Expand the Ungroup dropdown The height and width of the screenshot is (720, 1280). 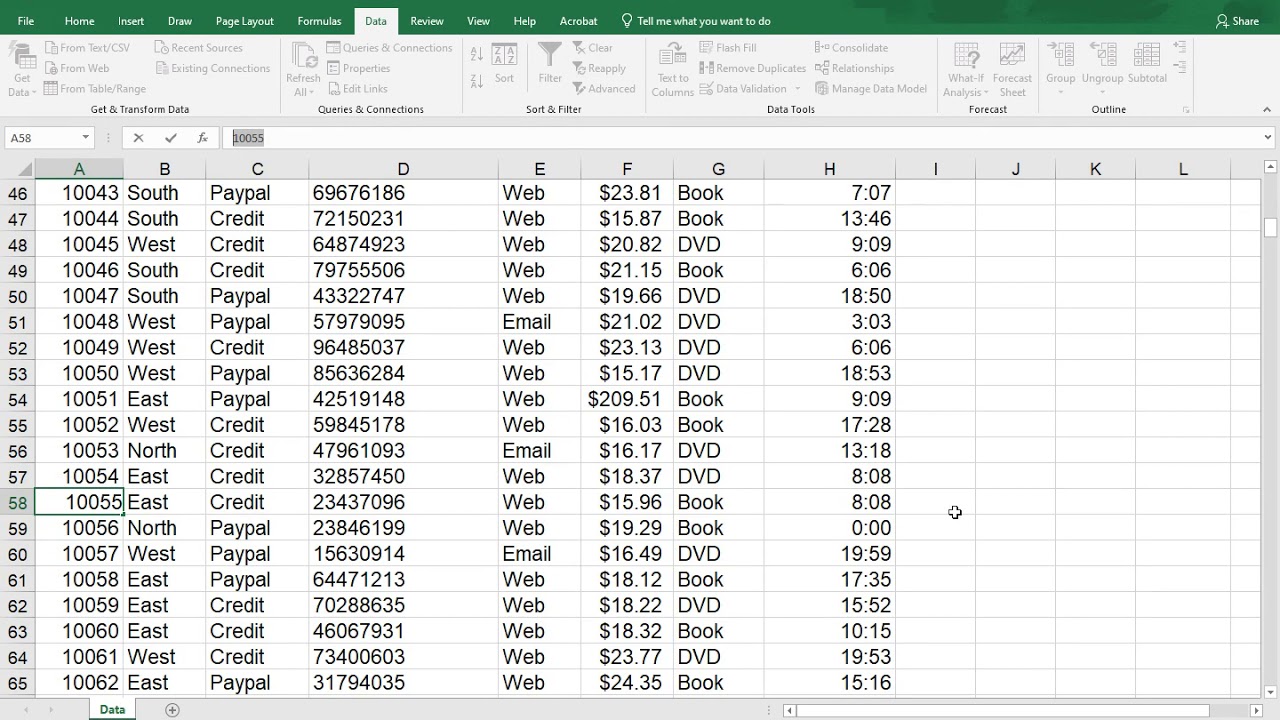[x=1102, y=93]
